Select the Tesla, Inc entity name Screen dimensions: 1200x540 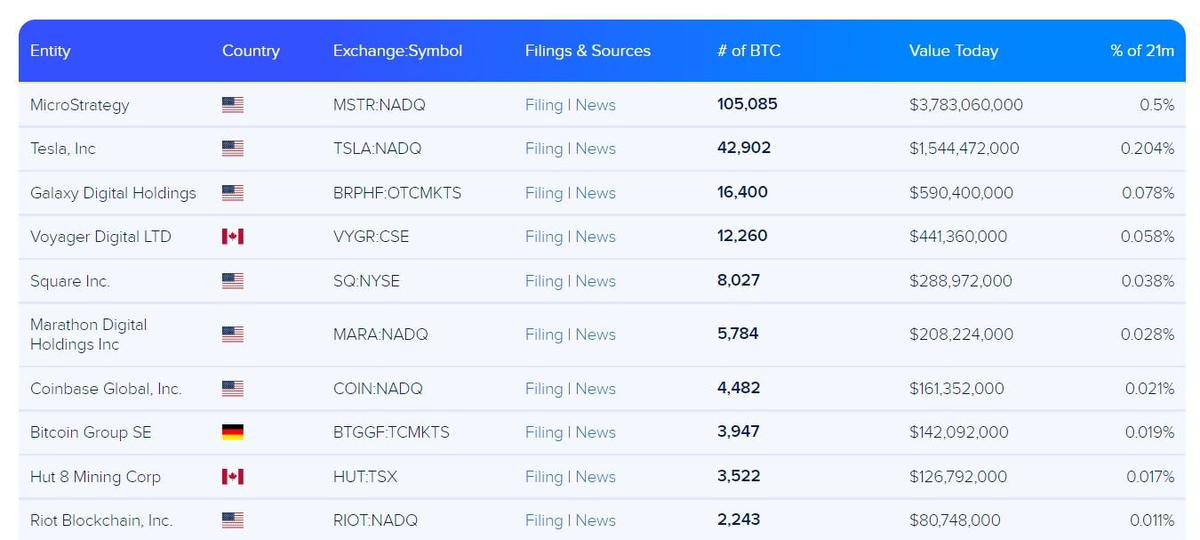[x=63, y=149]
